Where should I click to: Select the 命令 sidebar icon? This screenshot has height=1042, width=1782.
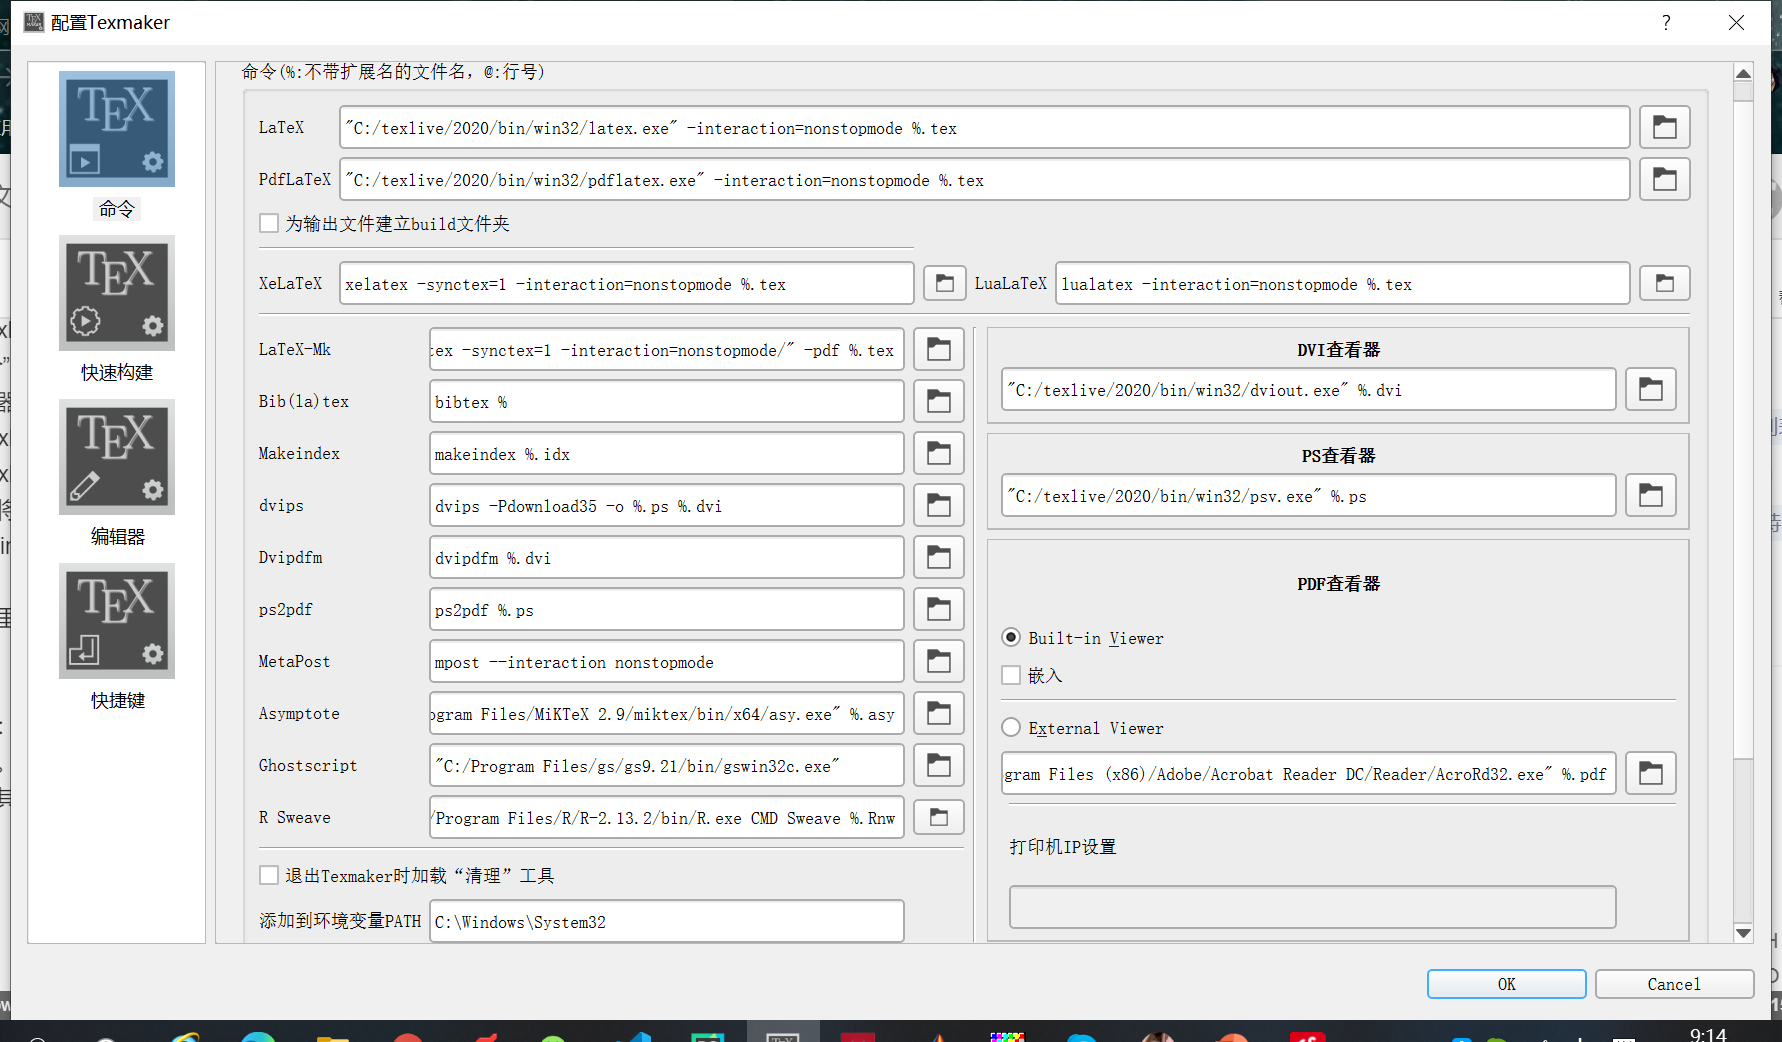pyautogui.click(x=116, y=129)
